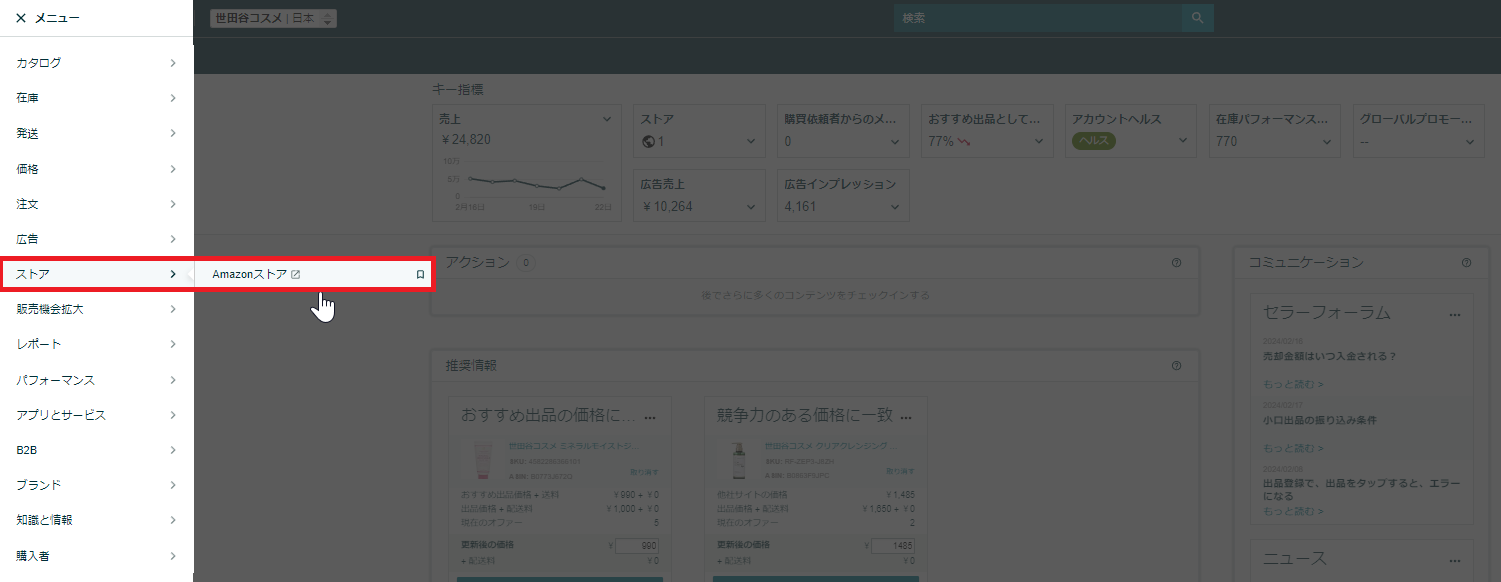
Task: Open the セラーフォーラム ellipsis menu
Action: coord(1455,314)
